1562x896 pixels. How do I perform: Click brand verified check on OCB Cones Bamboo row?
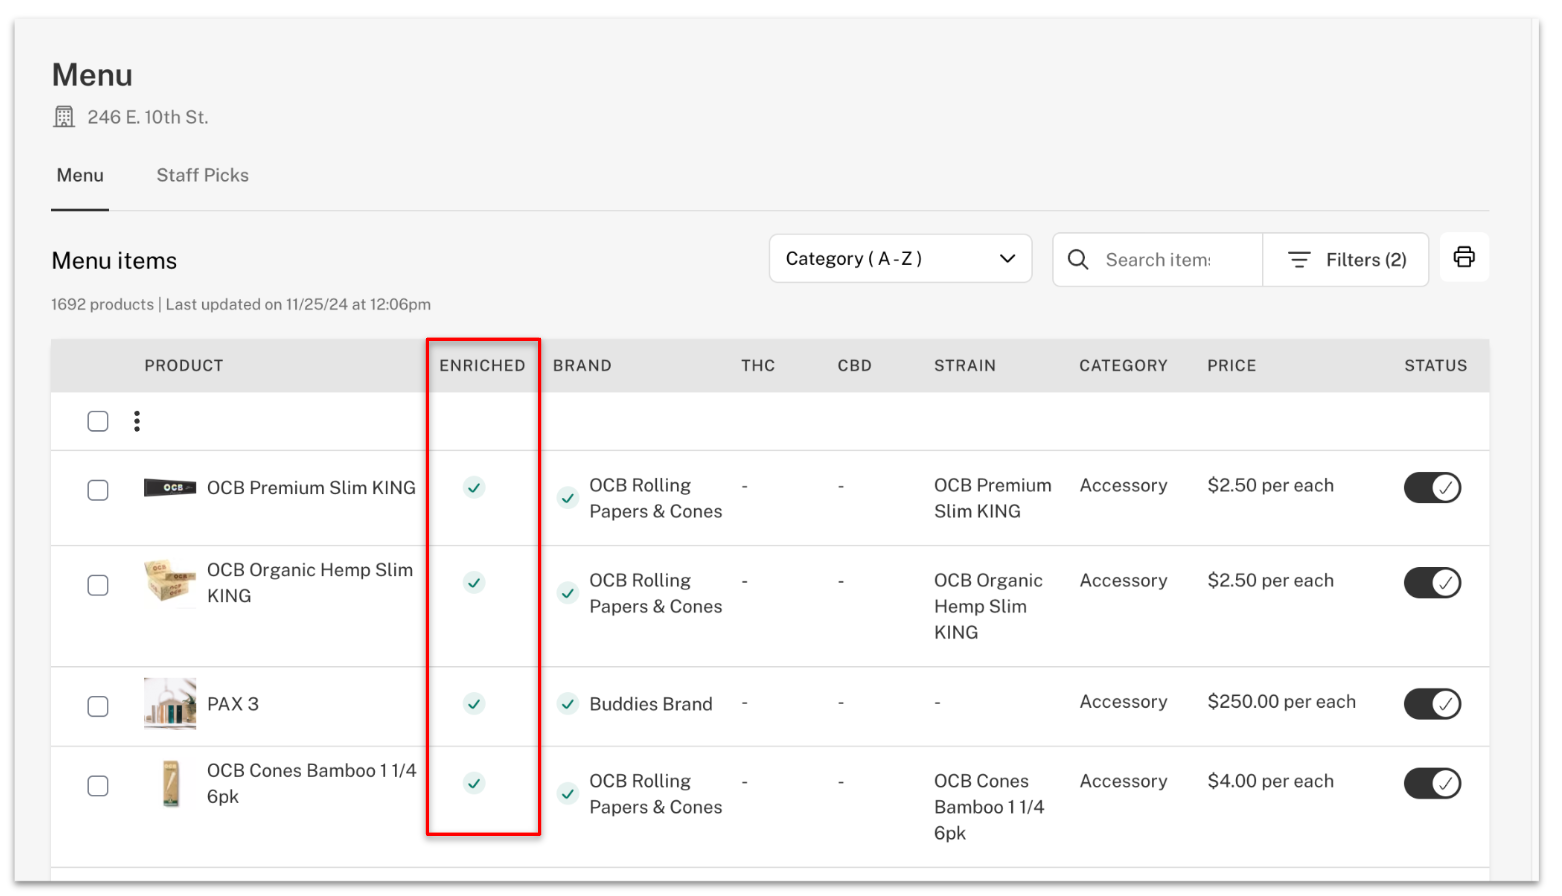(568, 794)
